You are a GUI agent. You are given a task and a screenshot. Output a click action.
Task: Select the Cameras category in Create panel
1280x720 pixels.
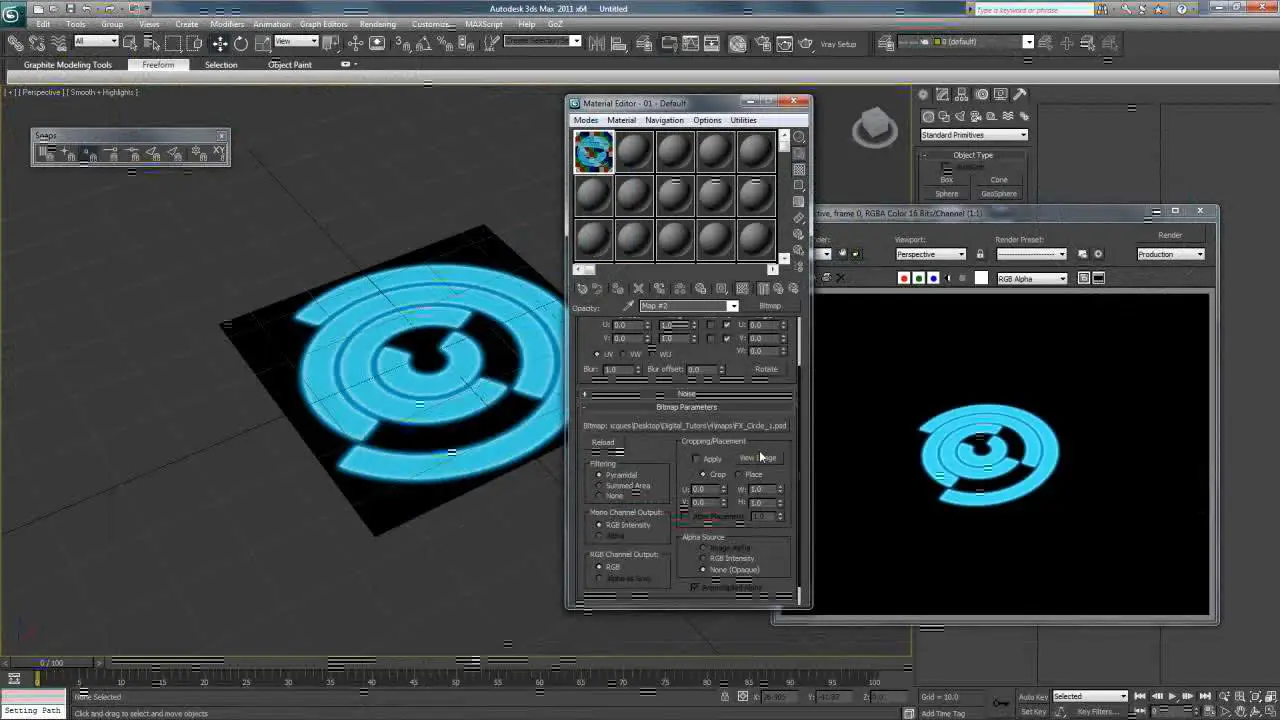[976, 116]
